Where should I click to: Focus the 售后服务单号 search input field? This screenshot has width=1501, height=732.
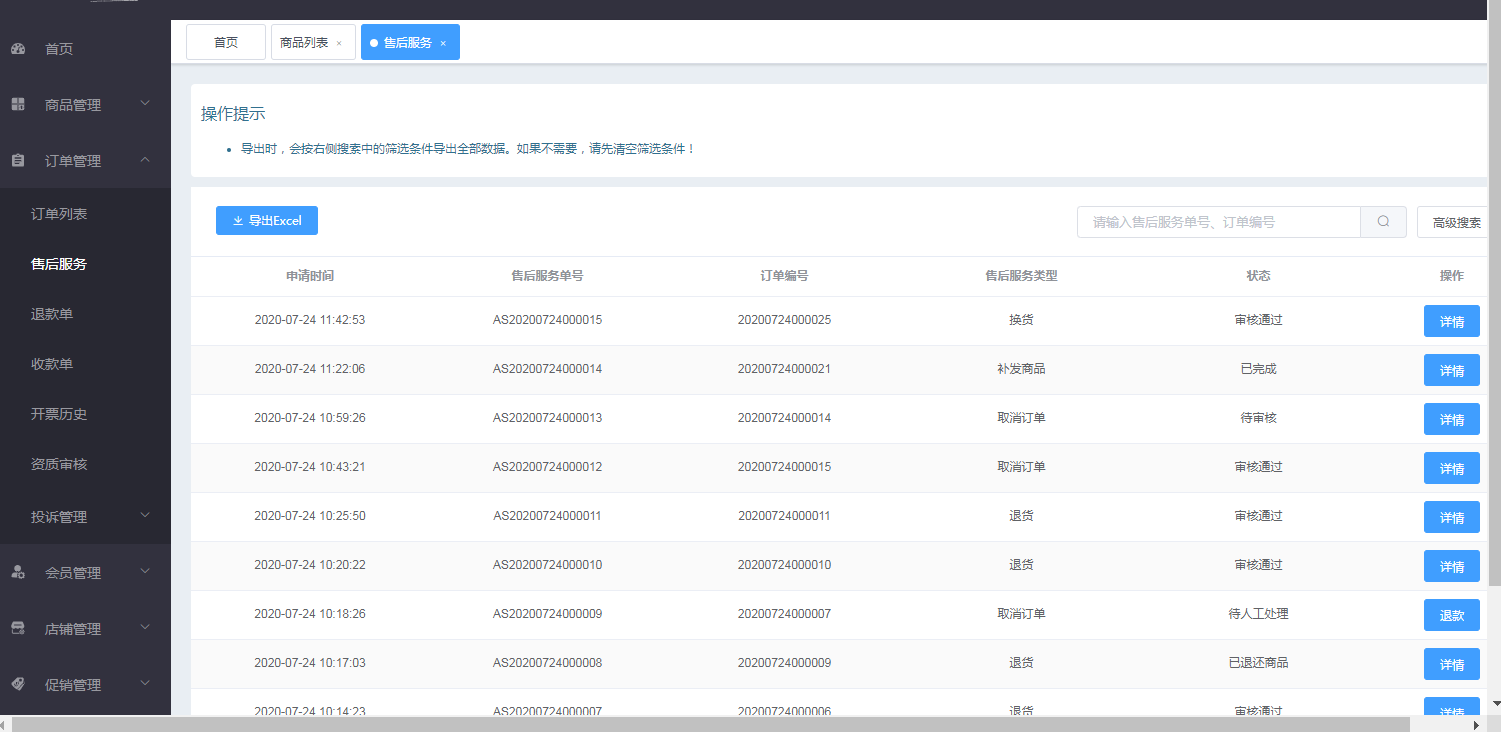point(1218,222)
